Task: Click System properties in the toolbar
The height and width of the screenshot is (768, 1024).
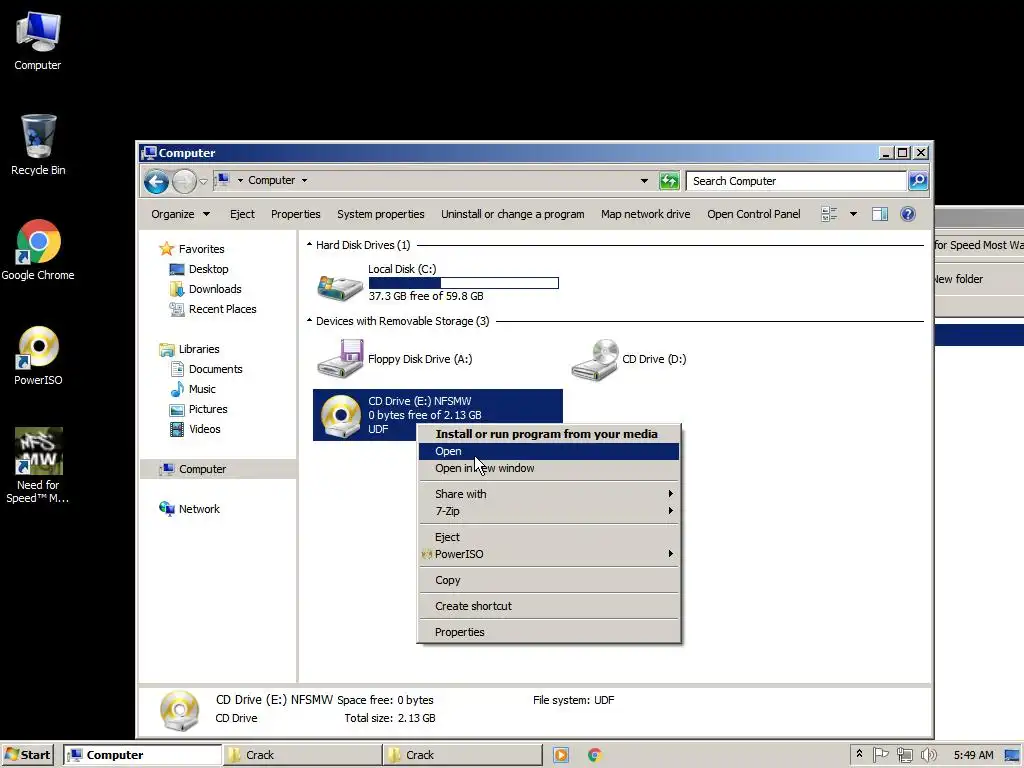Action: (380, 214)
